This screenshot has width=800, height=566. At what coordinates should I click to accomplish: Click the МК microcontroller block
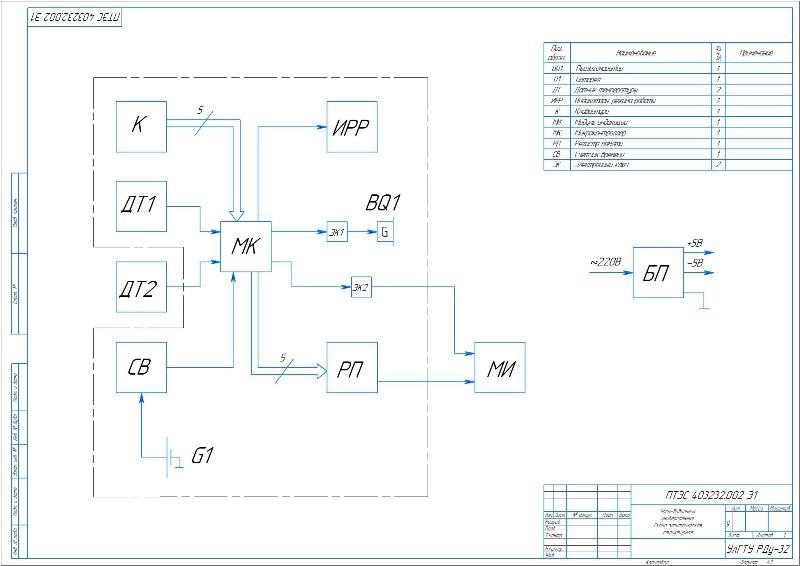tap(246, 247)
